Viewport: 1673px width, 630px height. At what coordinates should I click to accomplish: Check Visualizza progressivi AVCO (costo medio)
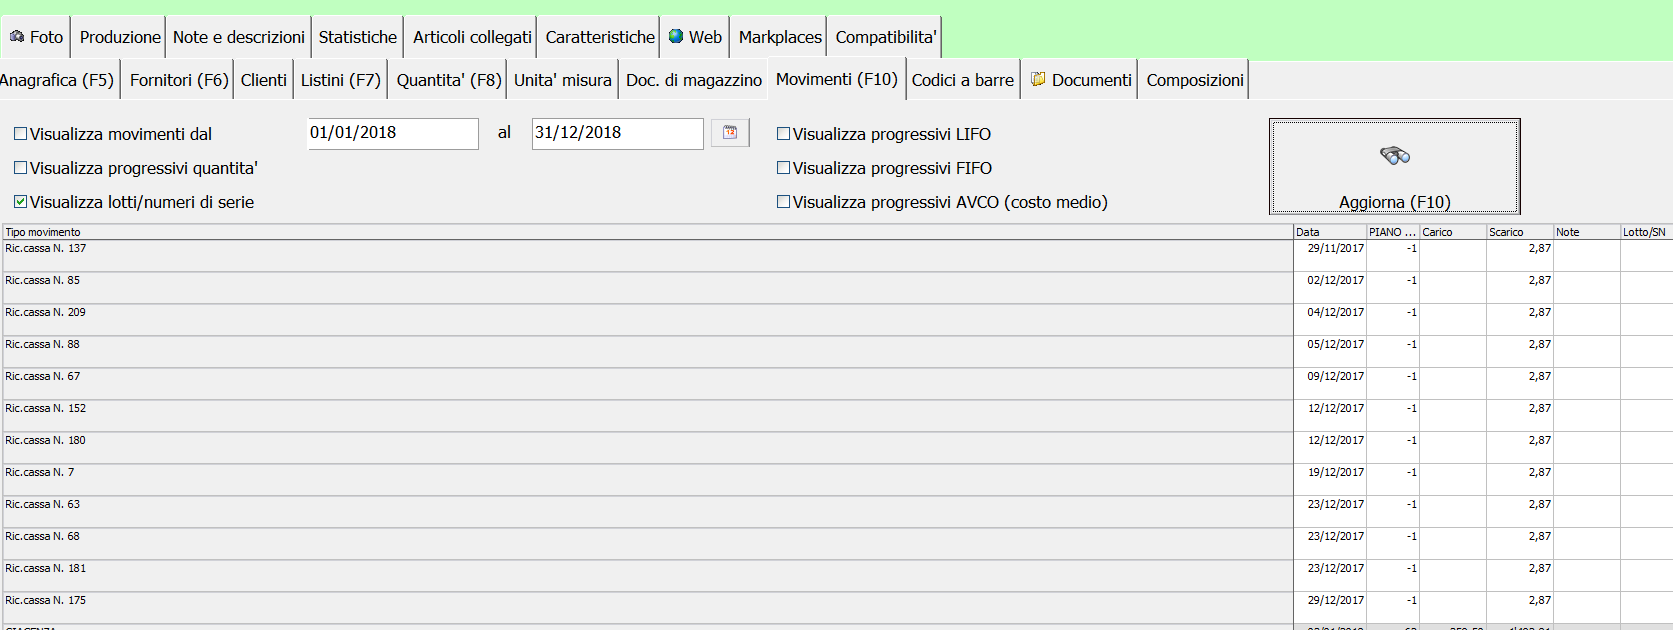pos(784,202)
